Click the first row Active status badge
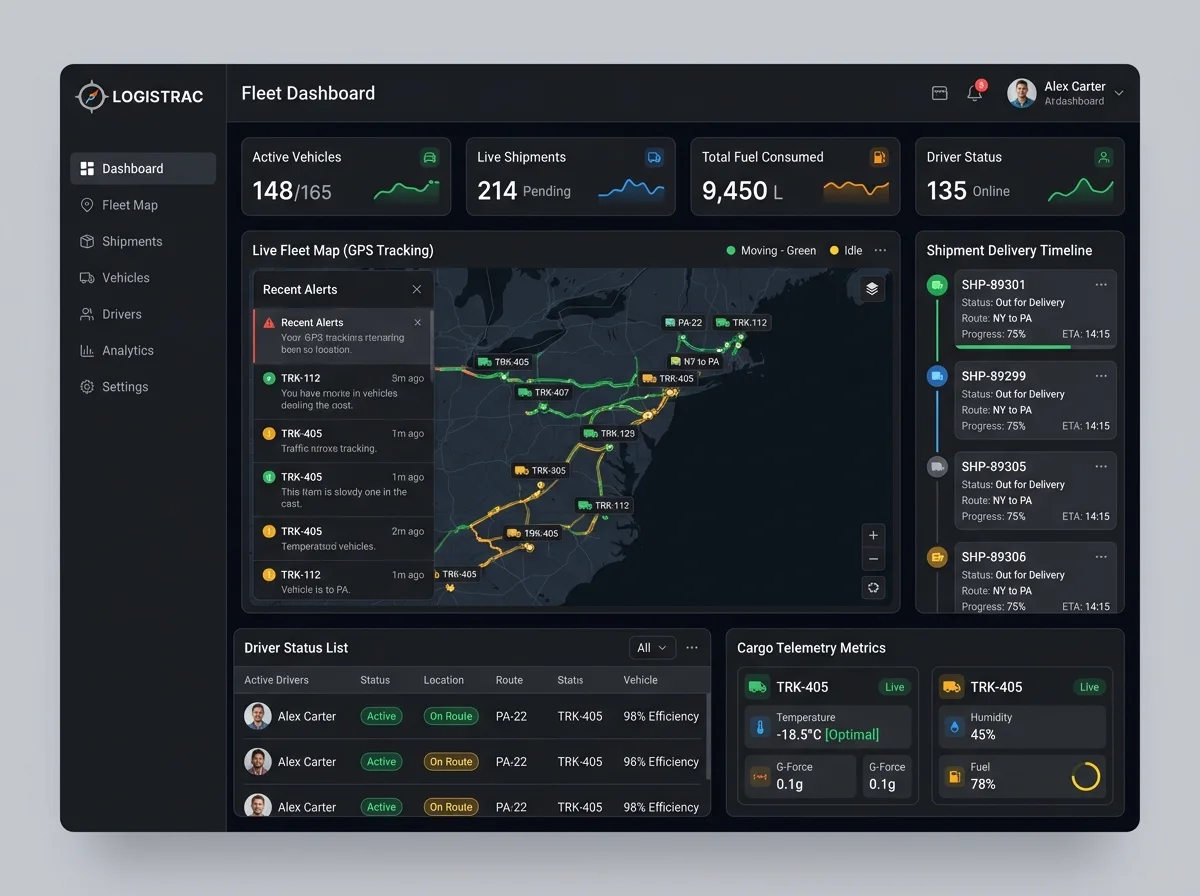 point(381,716)
